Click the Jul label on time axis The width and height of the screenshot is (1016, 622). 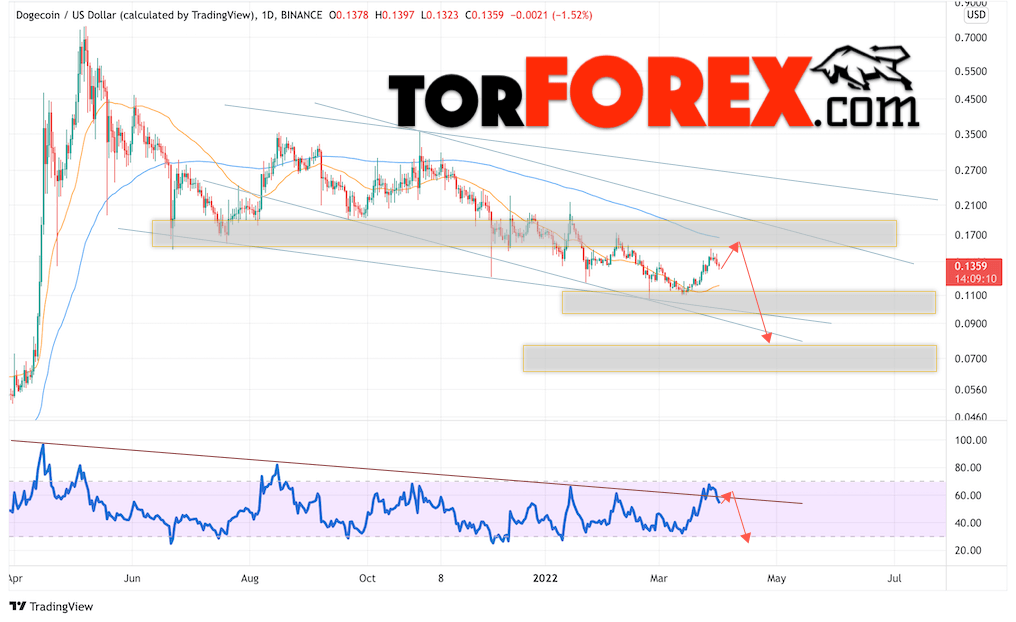[894, 578]
